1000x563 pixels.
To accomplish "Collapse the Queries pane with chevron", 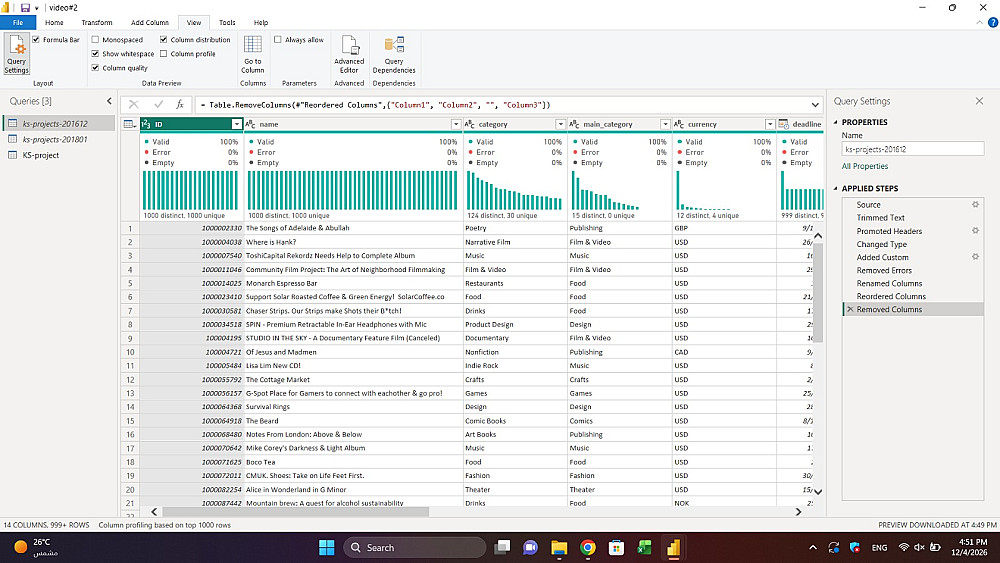I will click(110, 101).
